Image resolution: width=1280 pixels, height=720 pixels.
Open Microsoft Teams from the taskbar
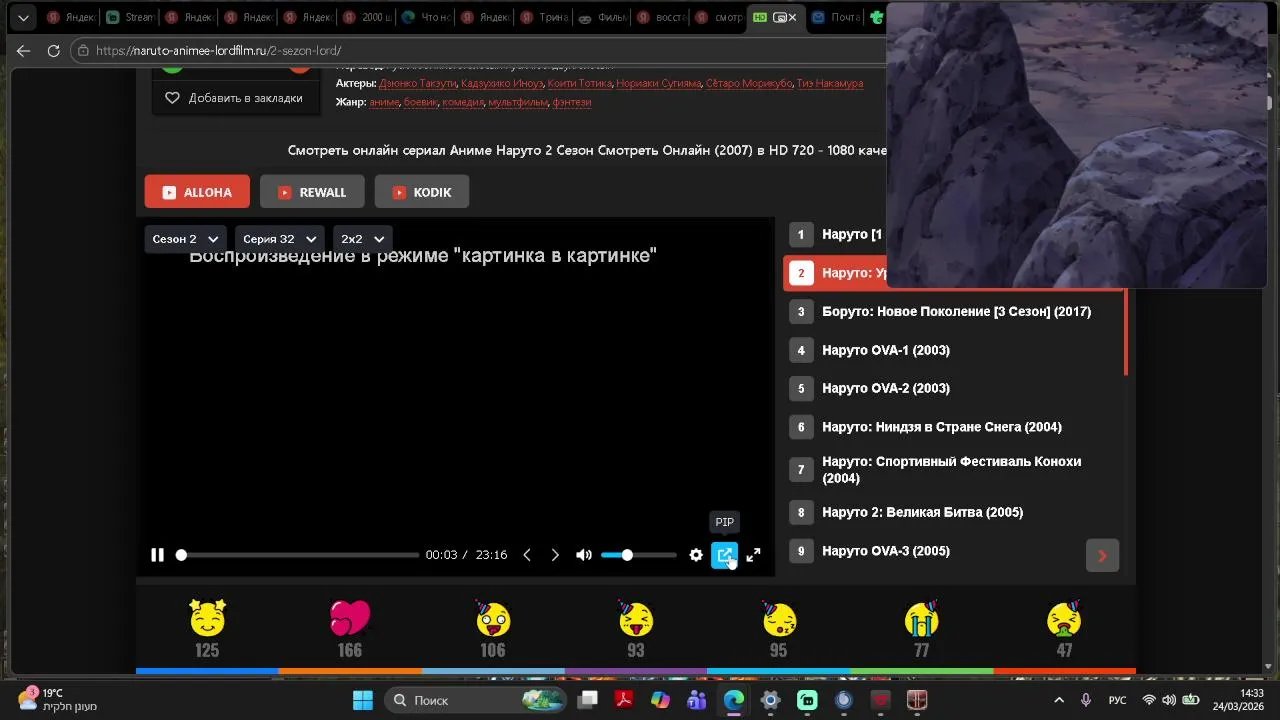[x=697, y=700]
